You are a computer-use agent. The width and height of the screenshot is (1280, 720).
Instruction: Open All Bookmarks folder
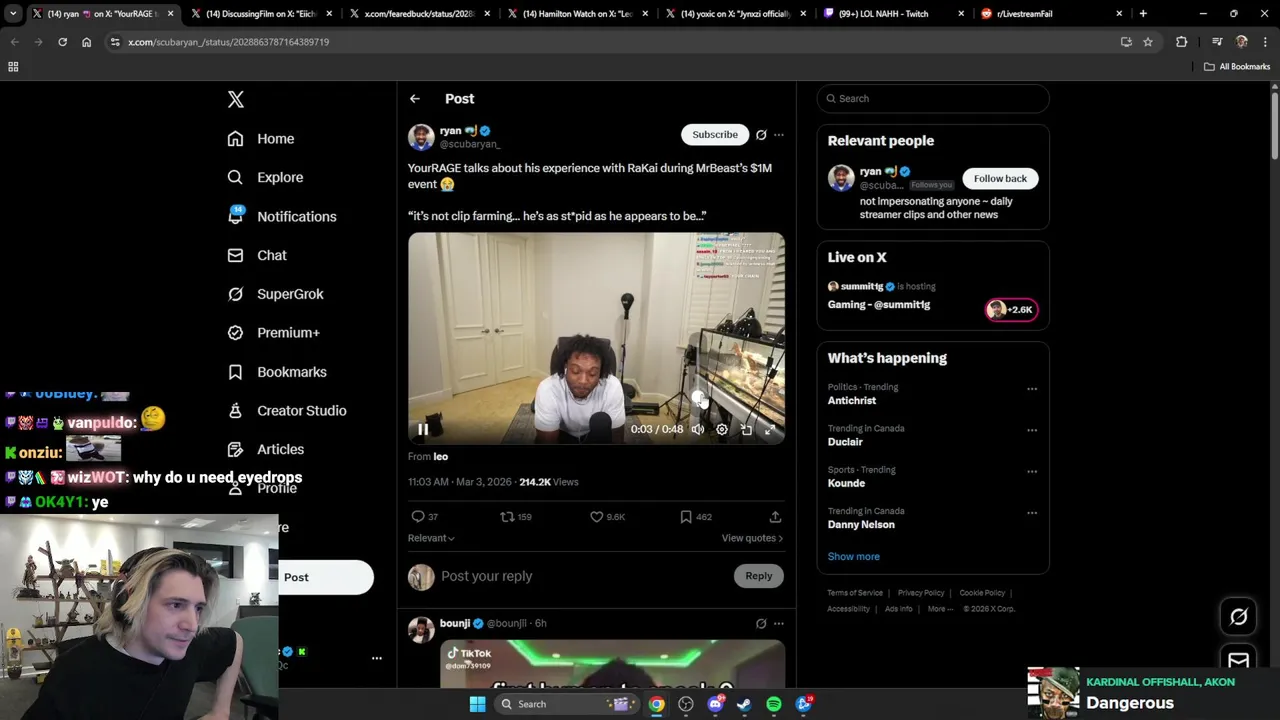click(1237, 67)
